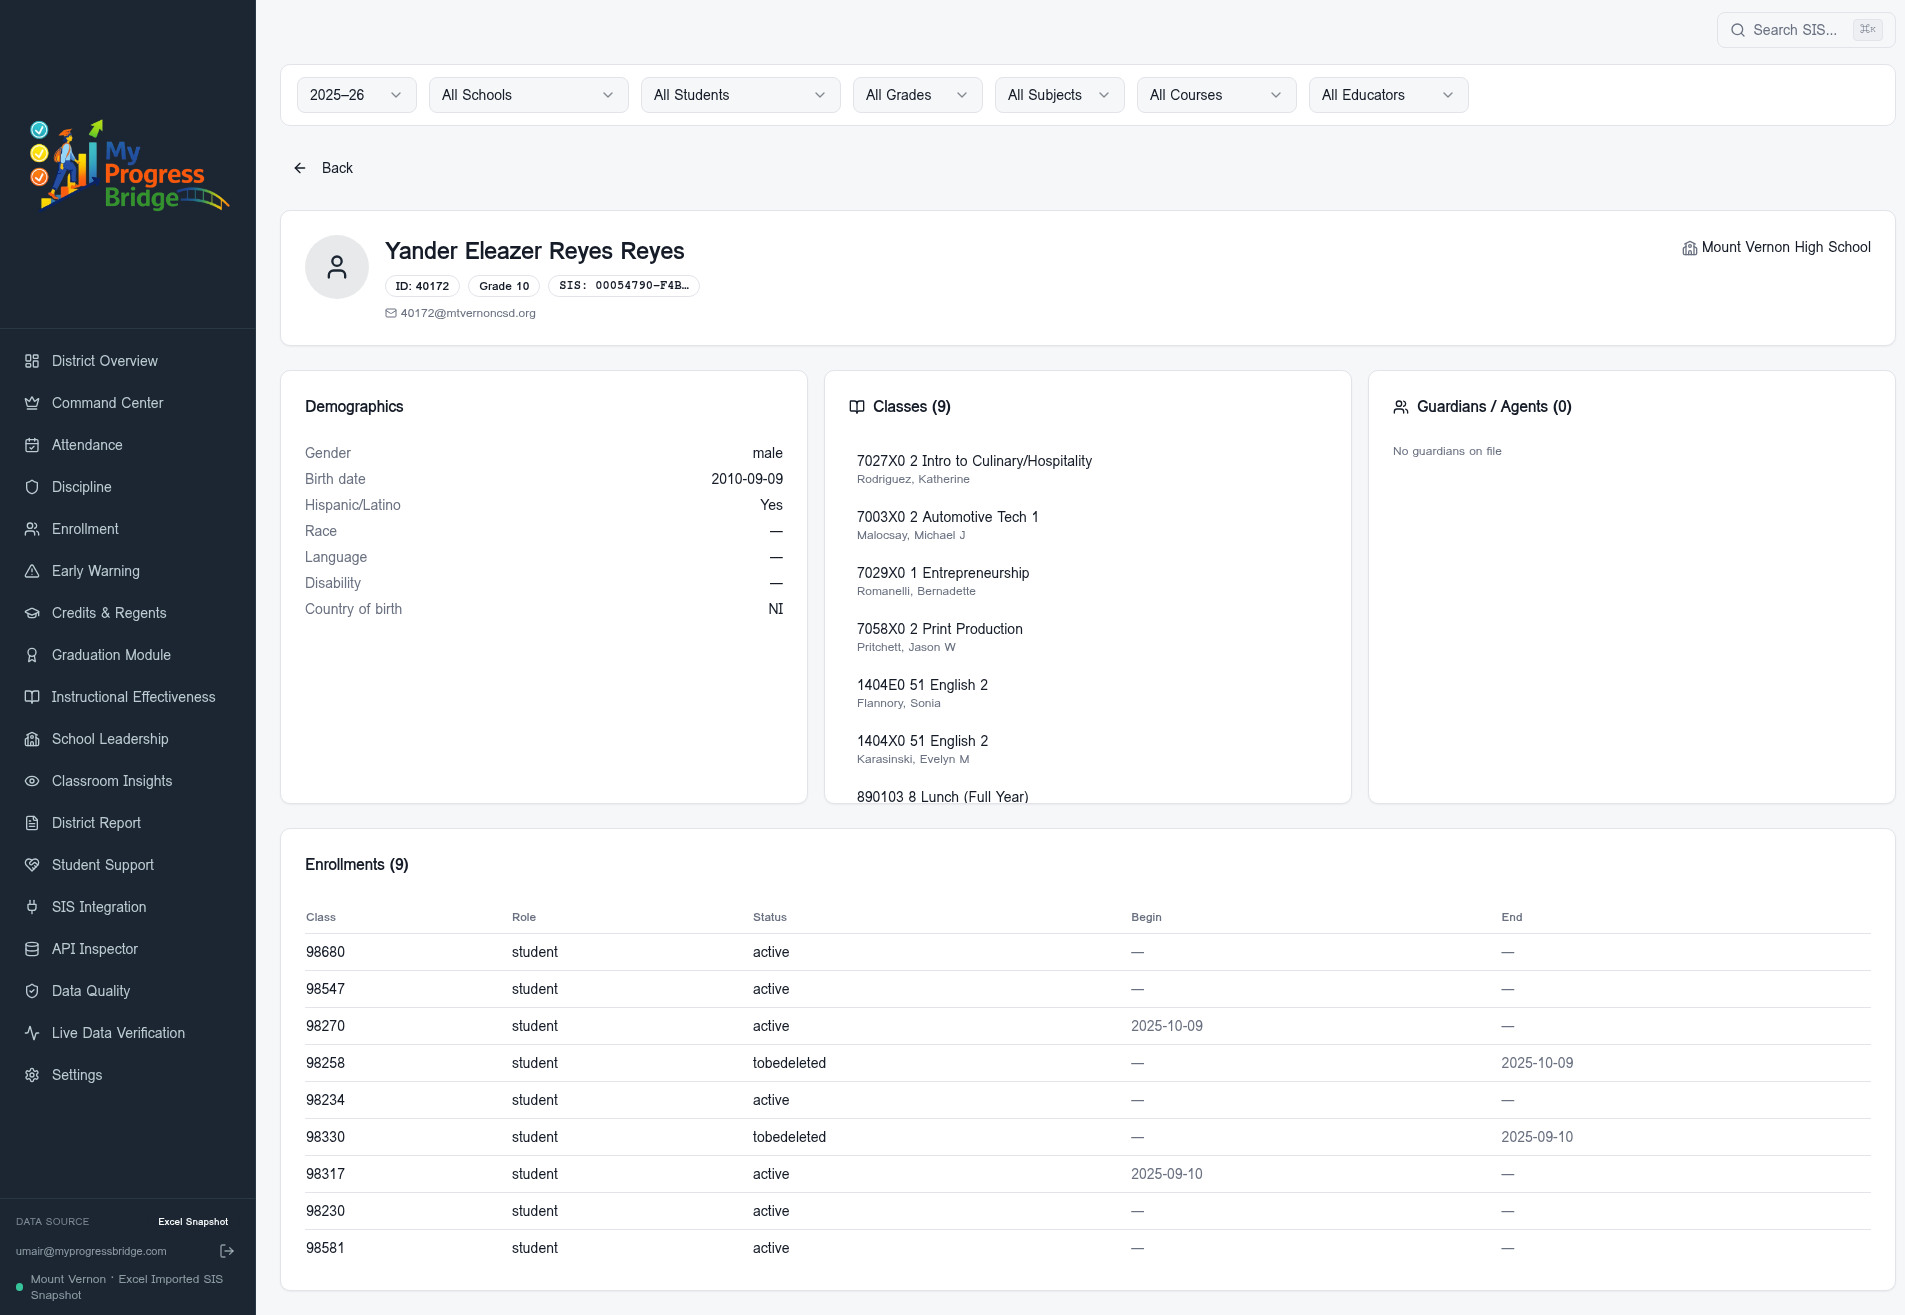The height and width of the screenshot is (1315, 1905).
Task: Click the Credits & Regents graduation cap icon
Action: tap(32, 613)
